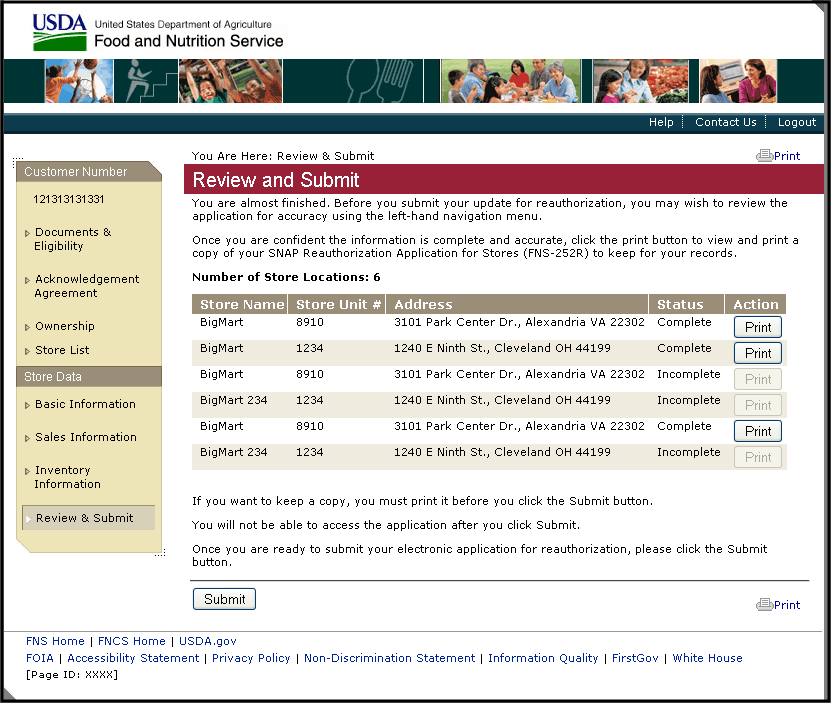Open the Ownership sidebar item
Image resolution: width=831 pixels, height=703 pixels.
pyautogui.click(x=64, y=326)
